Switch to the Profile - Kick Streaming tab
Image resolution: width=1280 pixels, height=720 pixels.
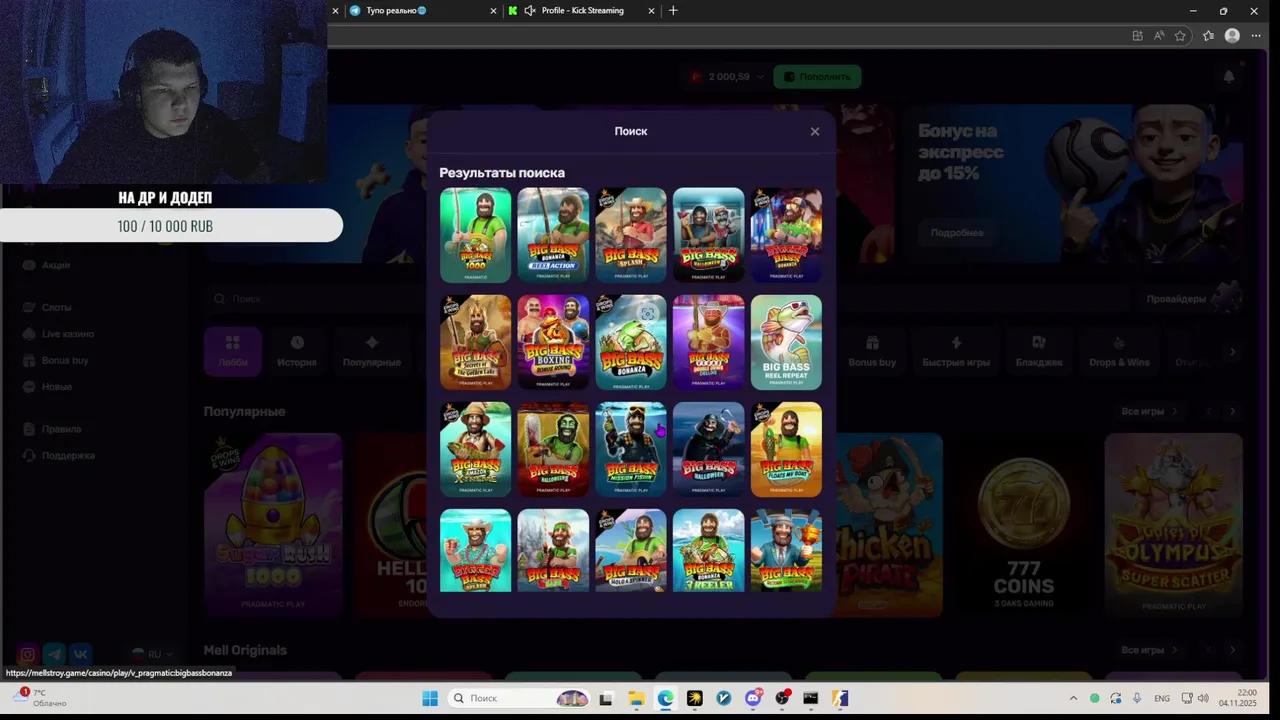582,11
